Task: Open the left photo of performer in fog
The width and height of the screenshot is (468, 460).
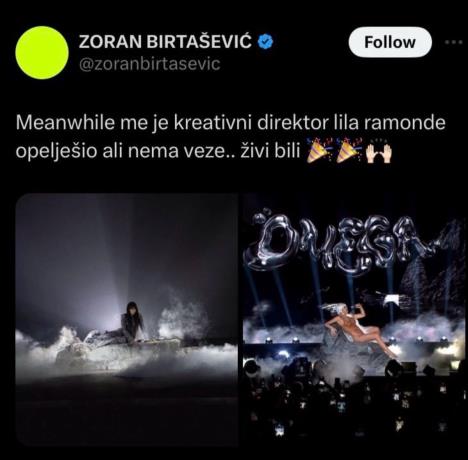Action: (127, 319)
